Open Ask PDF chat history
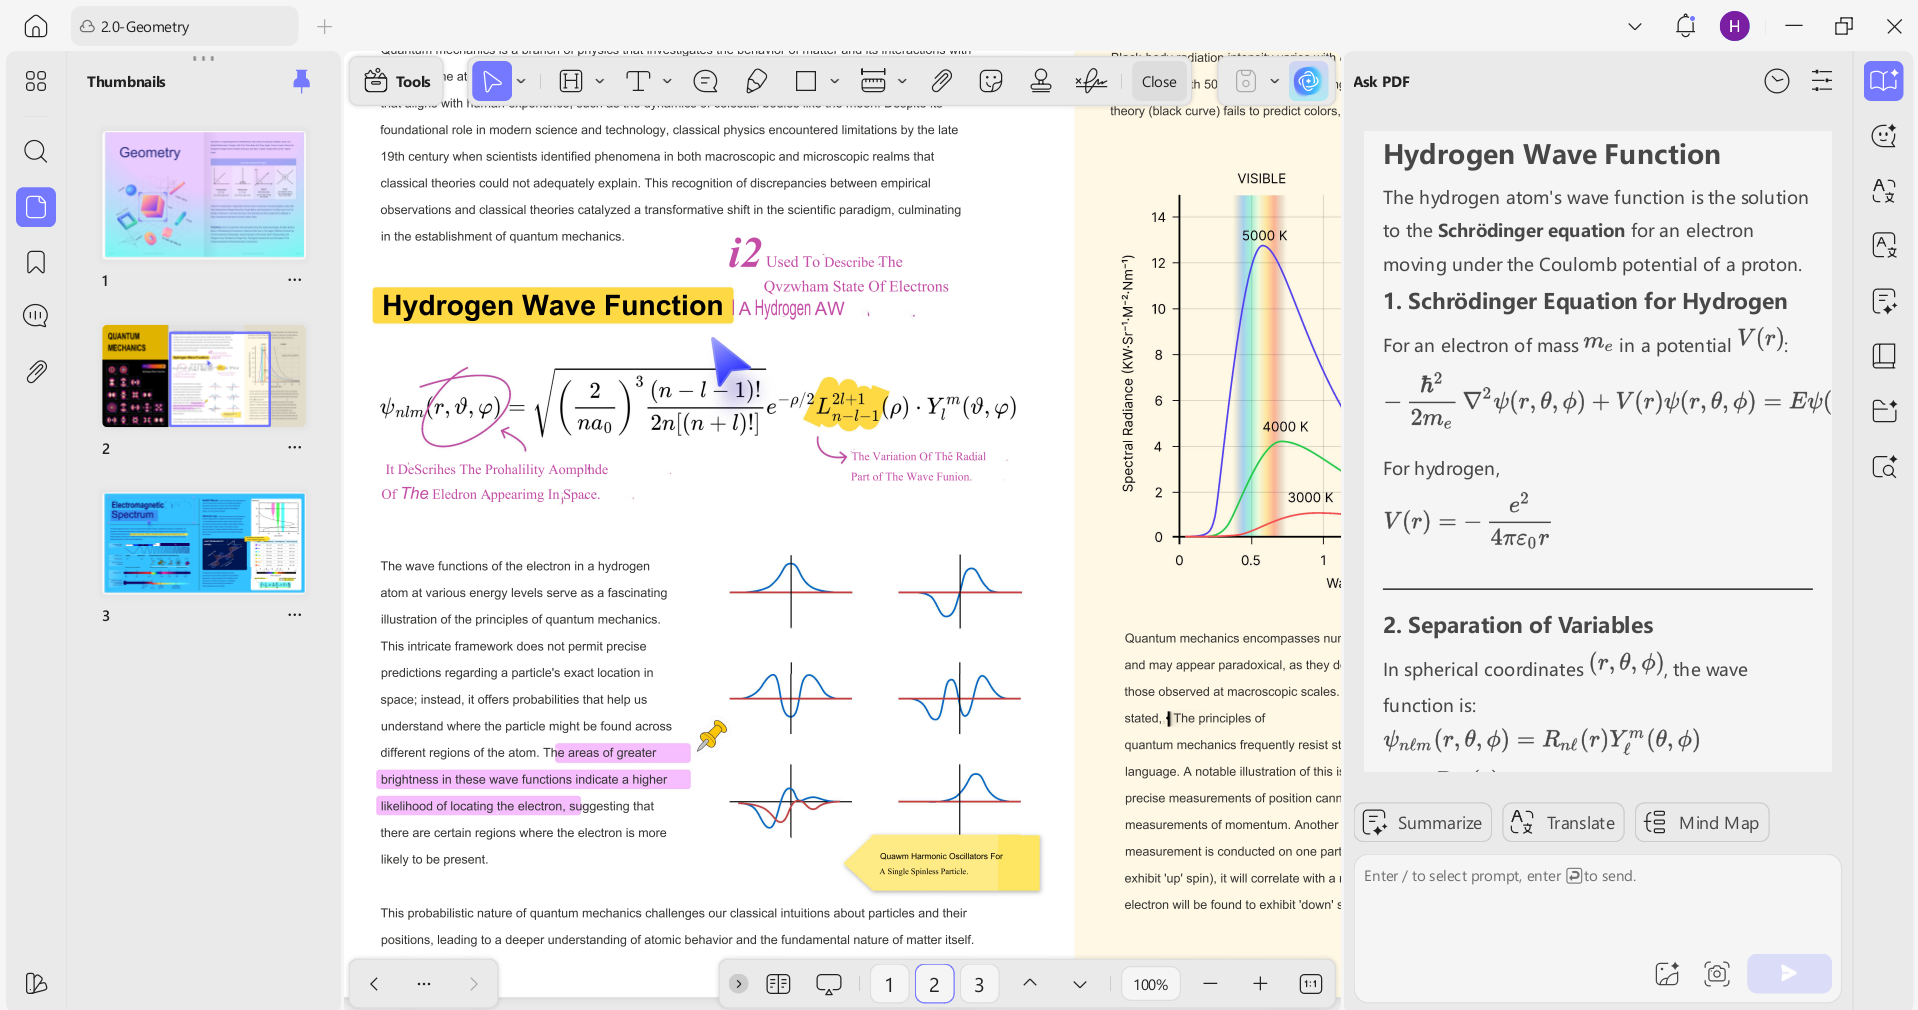Image resolution: width=1918 pixels, height=1010 pixels. 1777,81
